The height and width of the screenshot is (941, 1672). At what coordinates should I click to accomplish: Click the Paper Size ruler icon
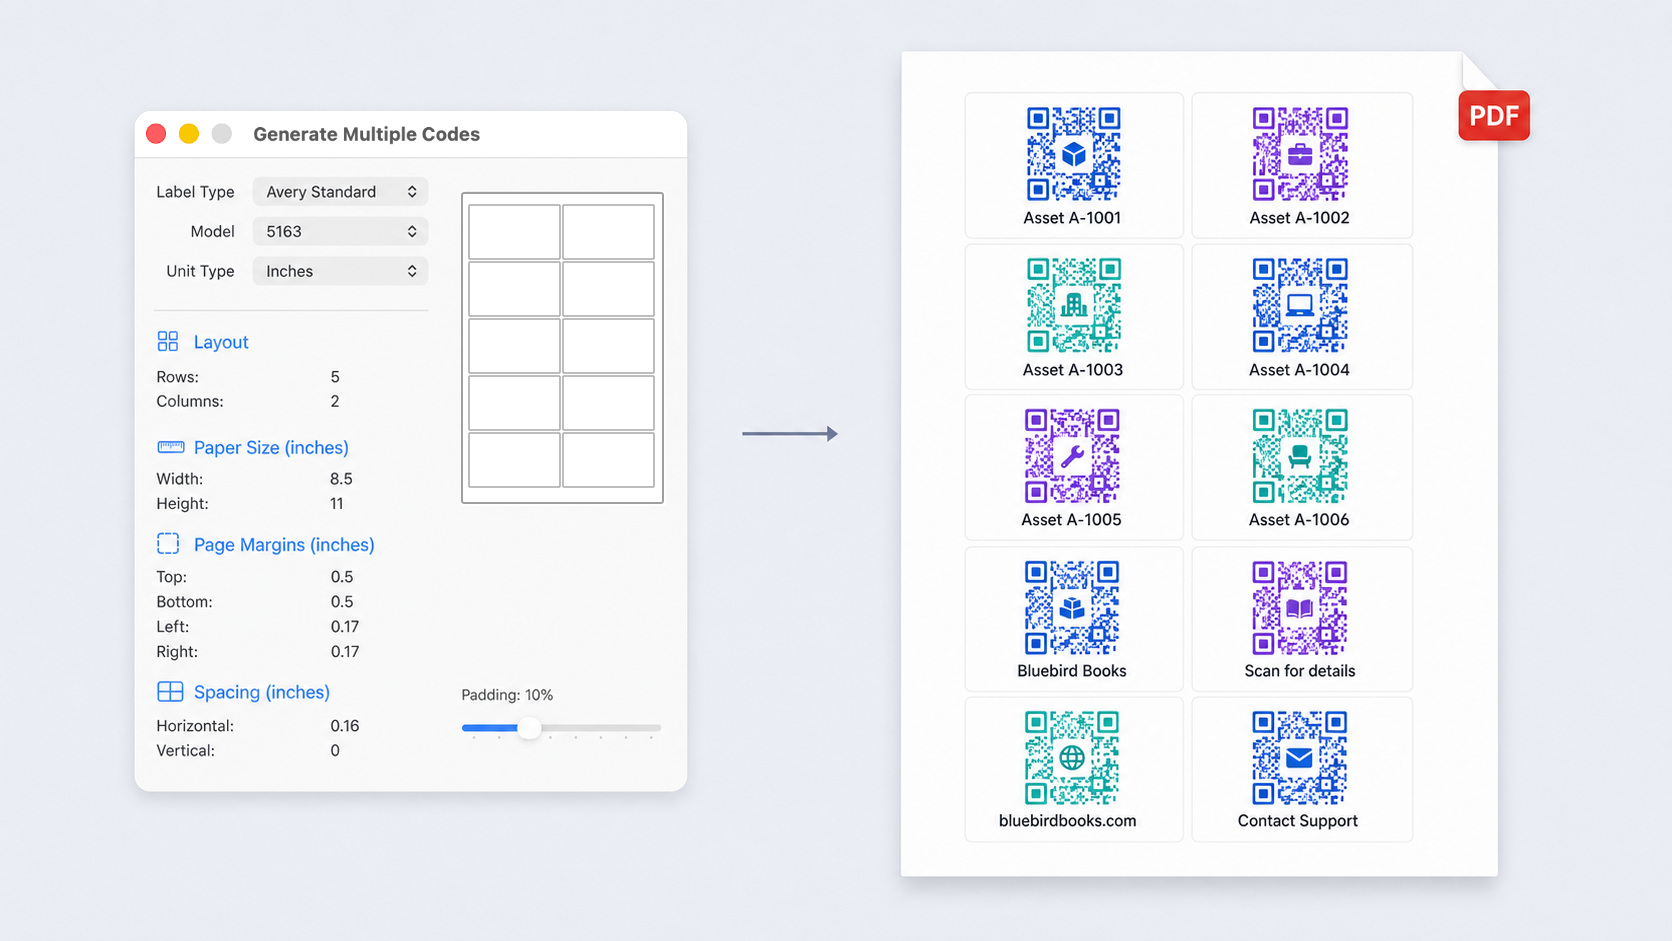point(171,447)
